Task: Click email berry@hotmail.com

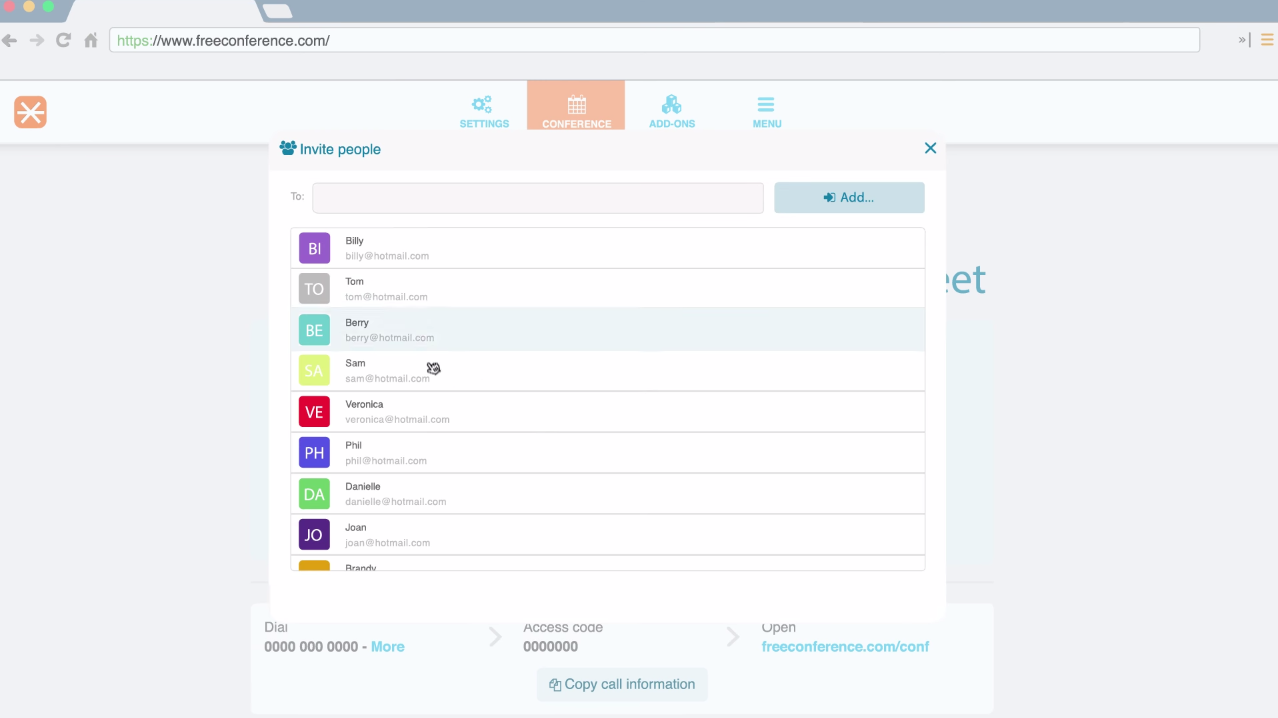Action: point(389,338)
